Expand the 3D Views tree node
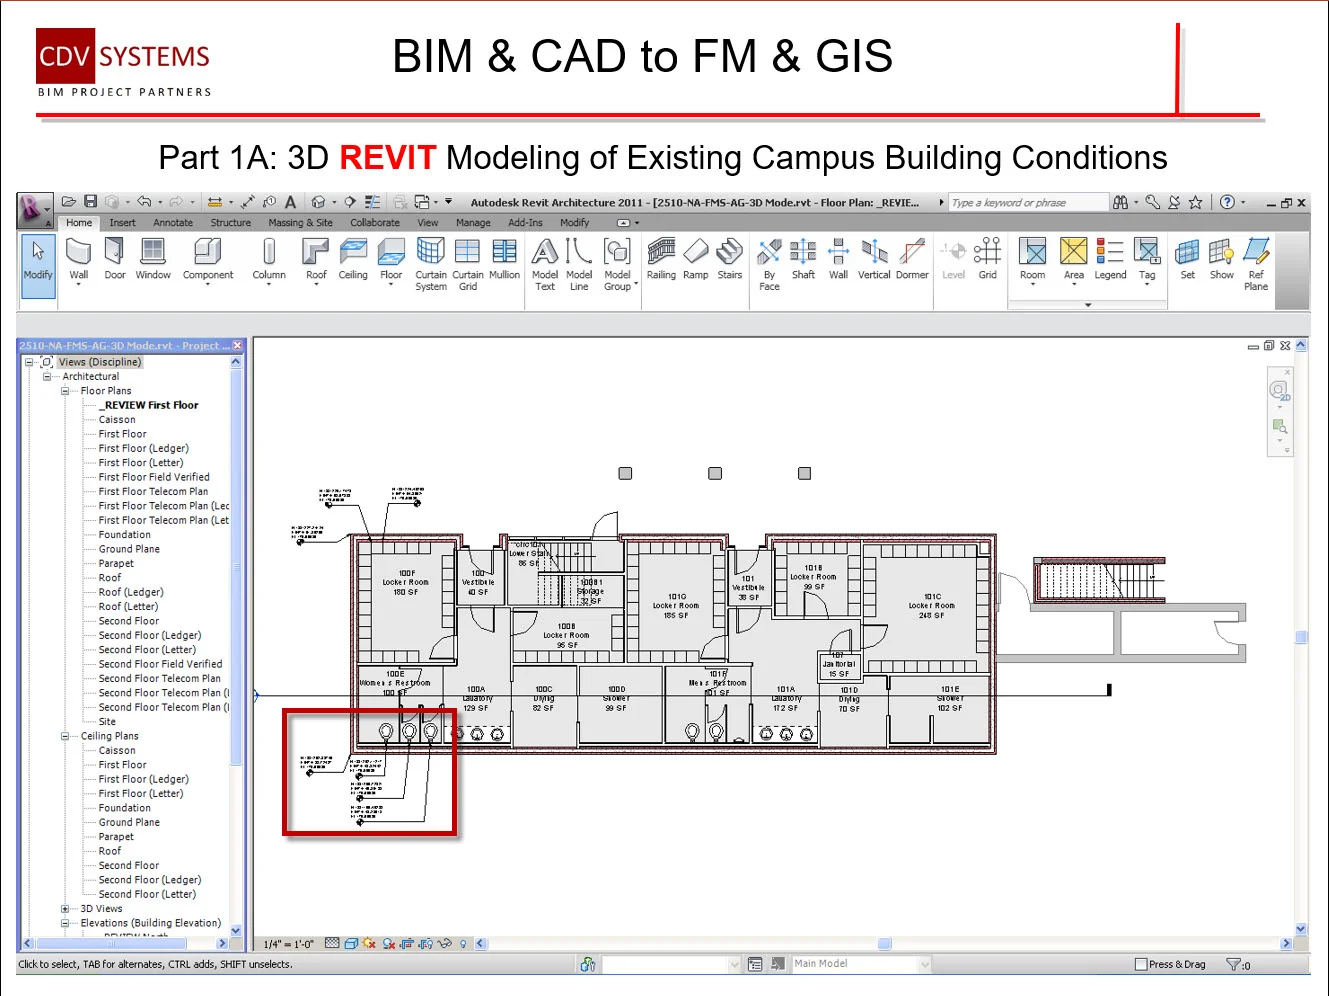 [x=65, y=909]
